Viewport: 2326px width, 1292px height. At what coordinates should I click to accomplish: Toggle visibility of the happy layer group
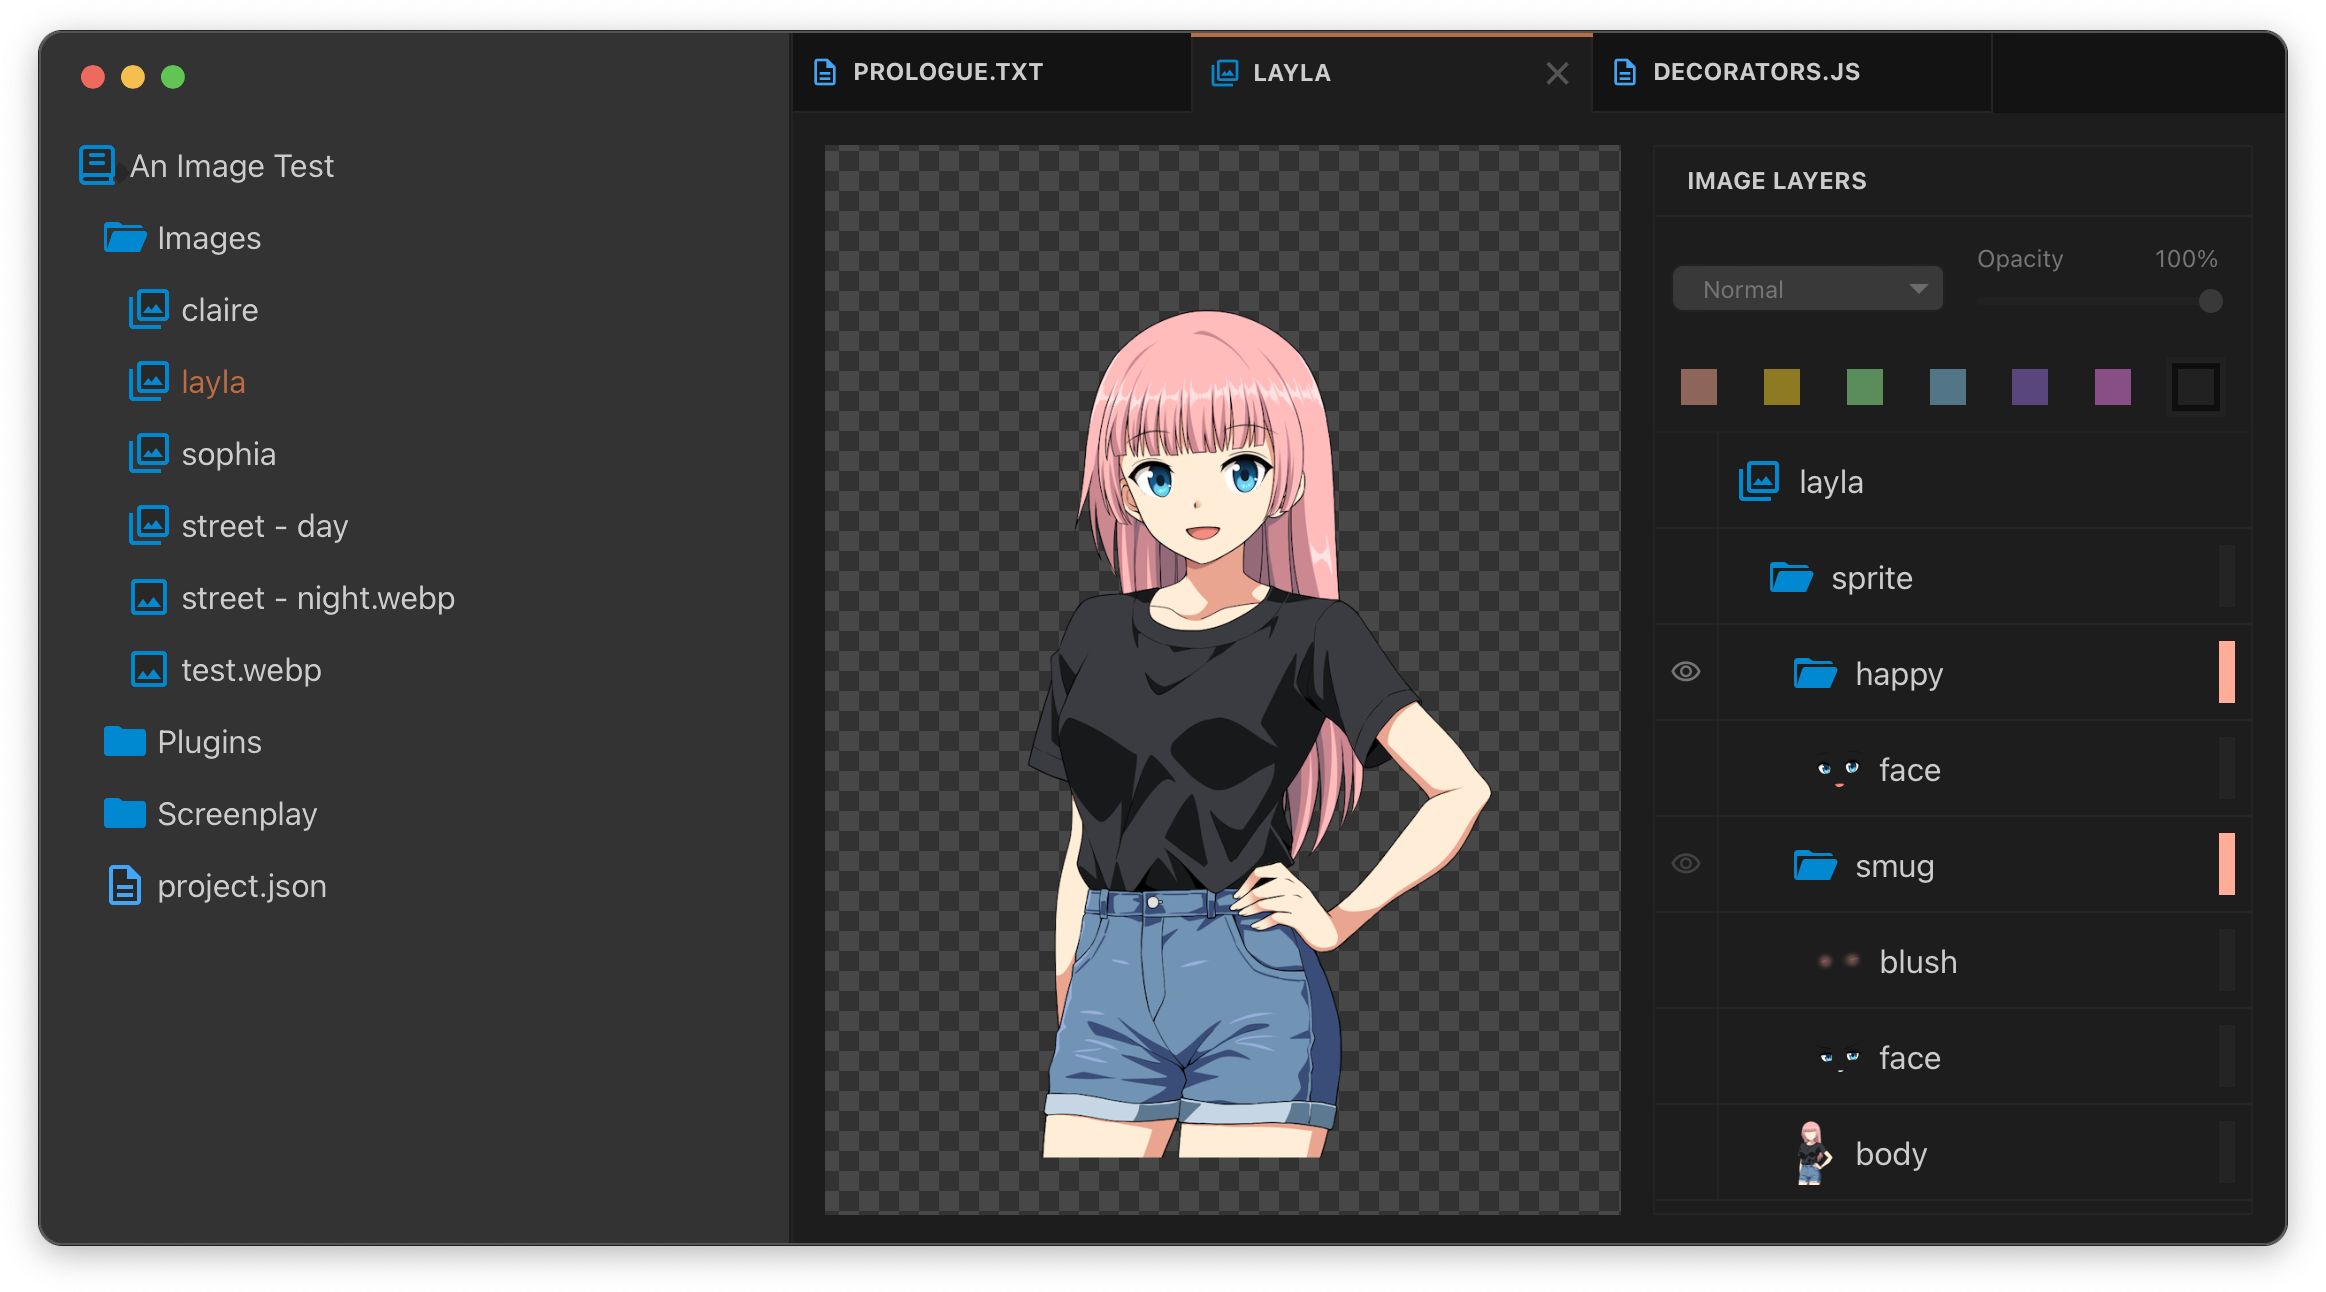point(1686,672)
